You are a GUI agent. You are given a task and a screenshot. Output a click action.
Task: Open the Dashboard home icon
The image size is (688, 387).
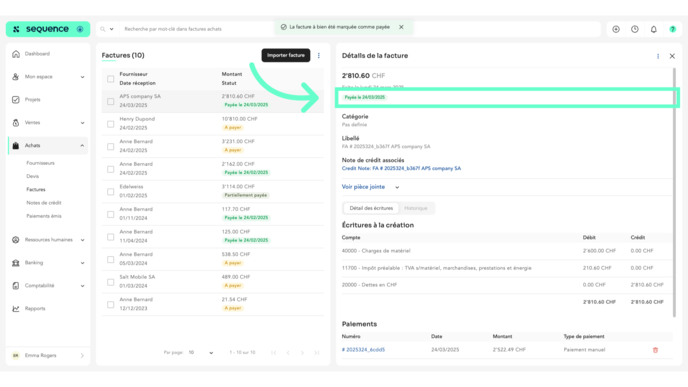[16, 54]
